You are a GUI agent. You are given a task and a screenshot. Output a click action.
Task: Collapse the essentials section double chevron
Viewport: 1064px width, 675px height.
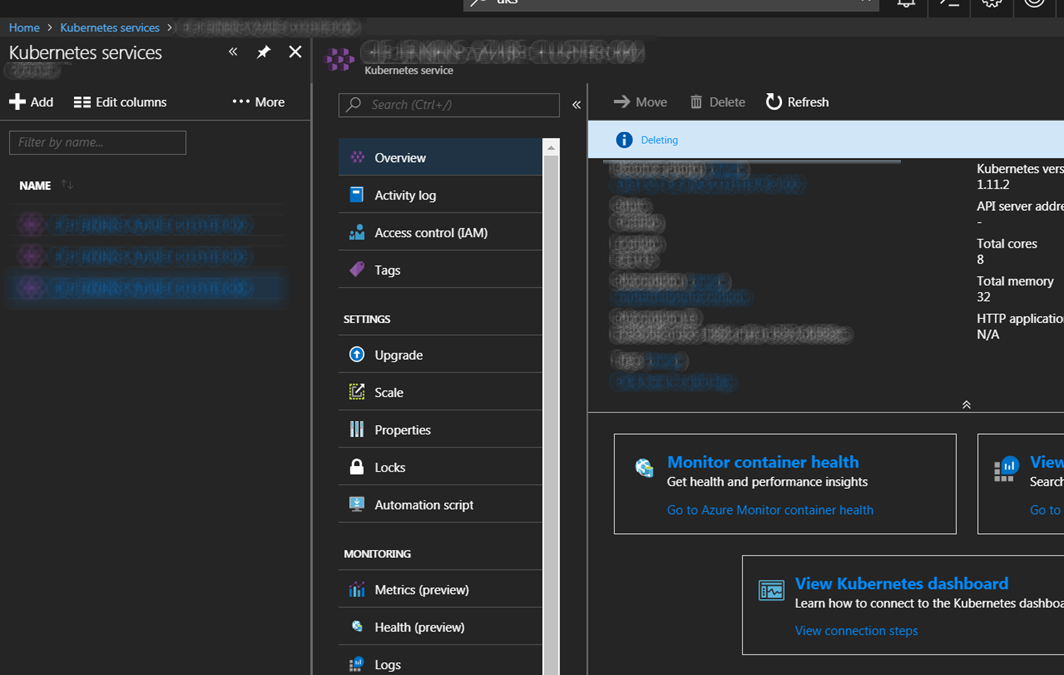[966, 404]
